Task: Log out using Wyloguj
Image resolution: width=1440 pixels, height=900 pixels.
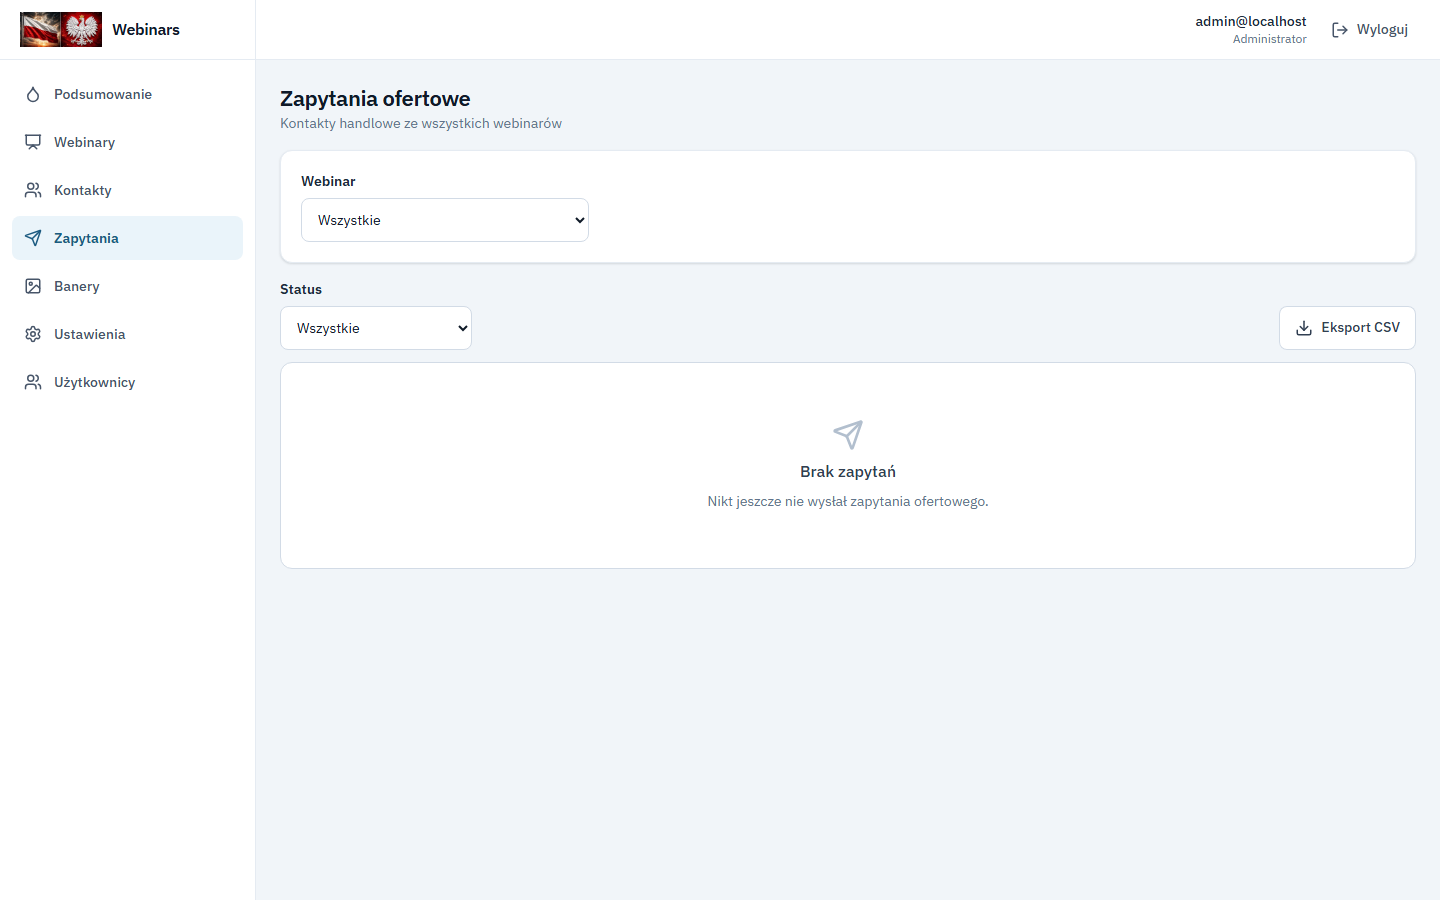Action: tap(1370, 30)
